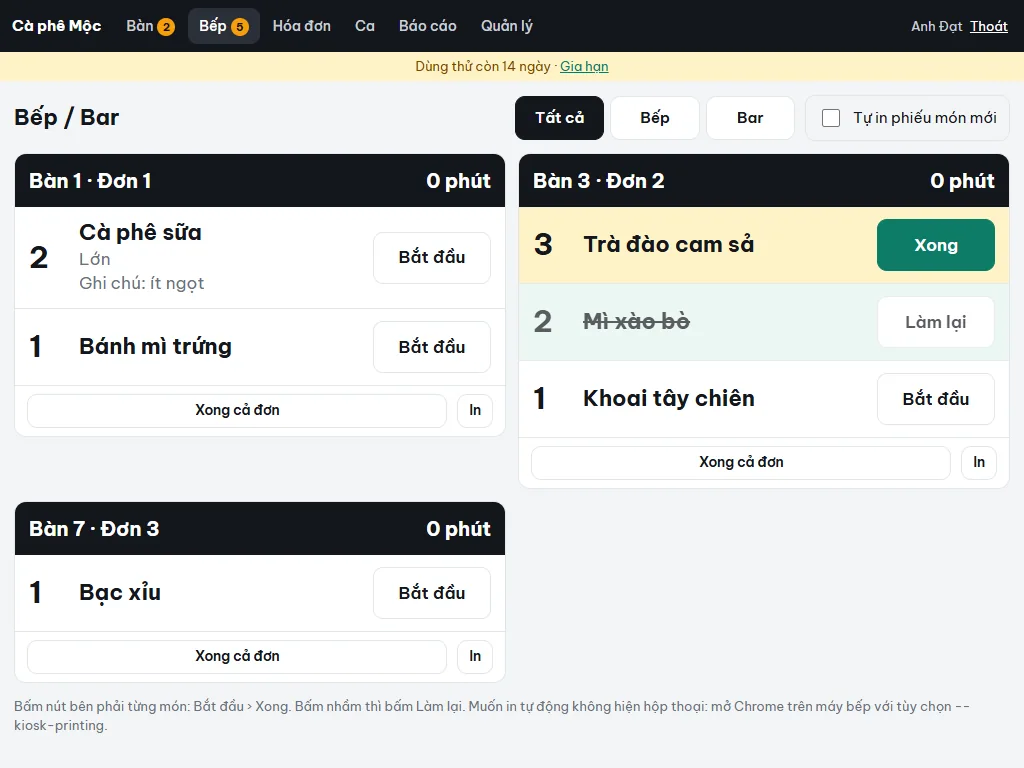The height and width of the screenshot is (768, 1024).
Task: Filter orders by Bar station
Action: coord(750,118)
